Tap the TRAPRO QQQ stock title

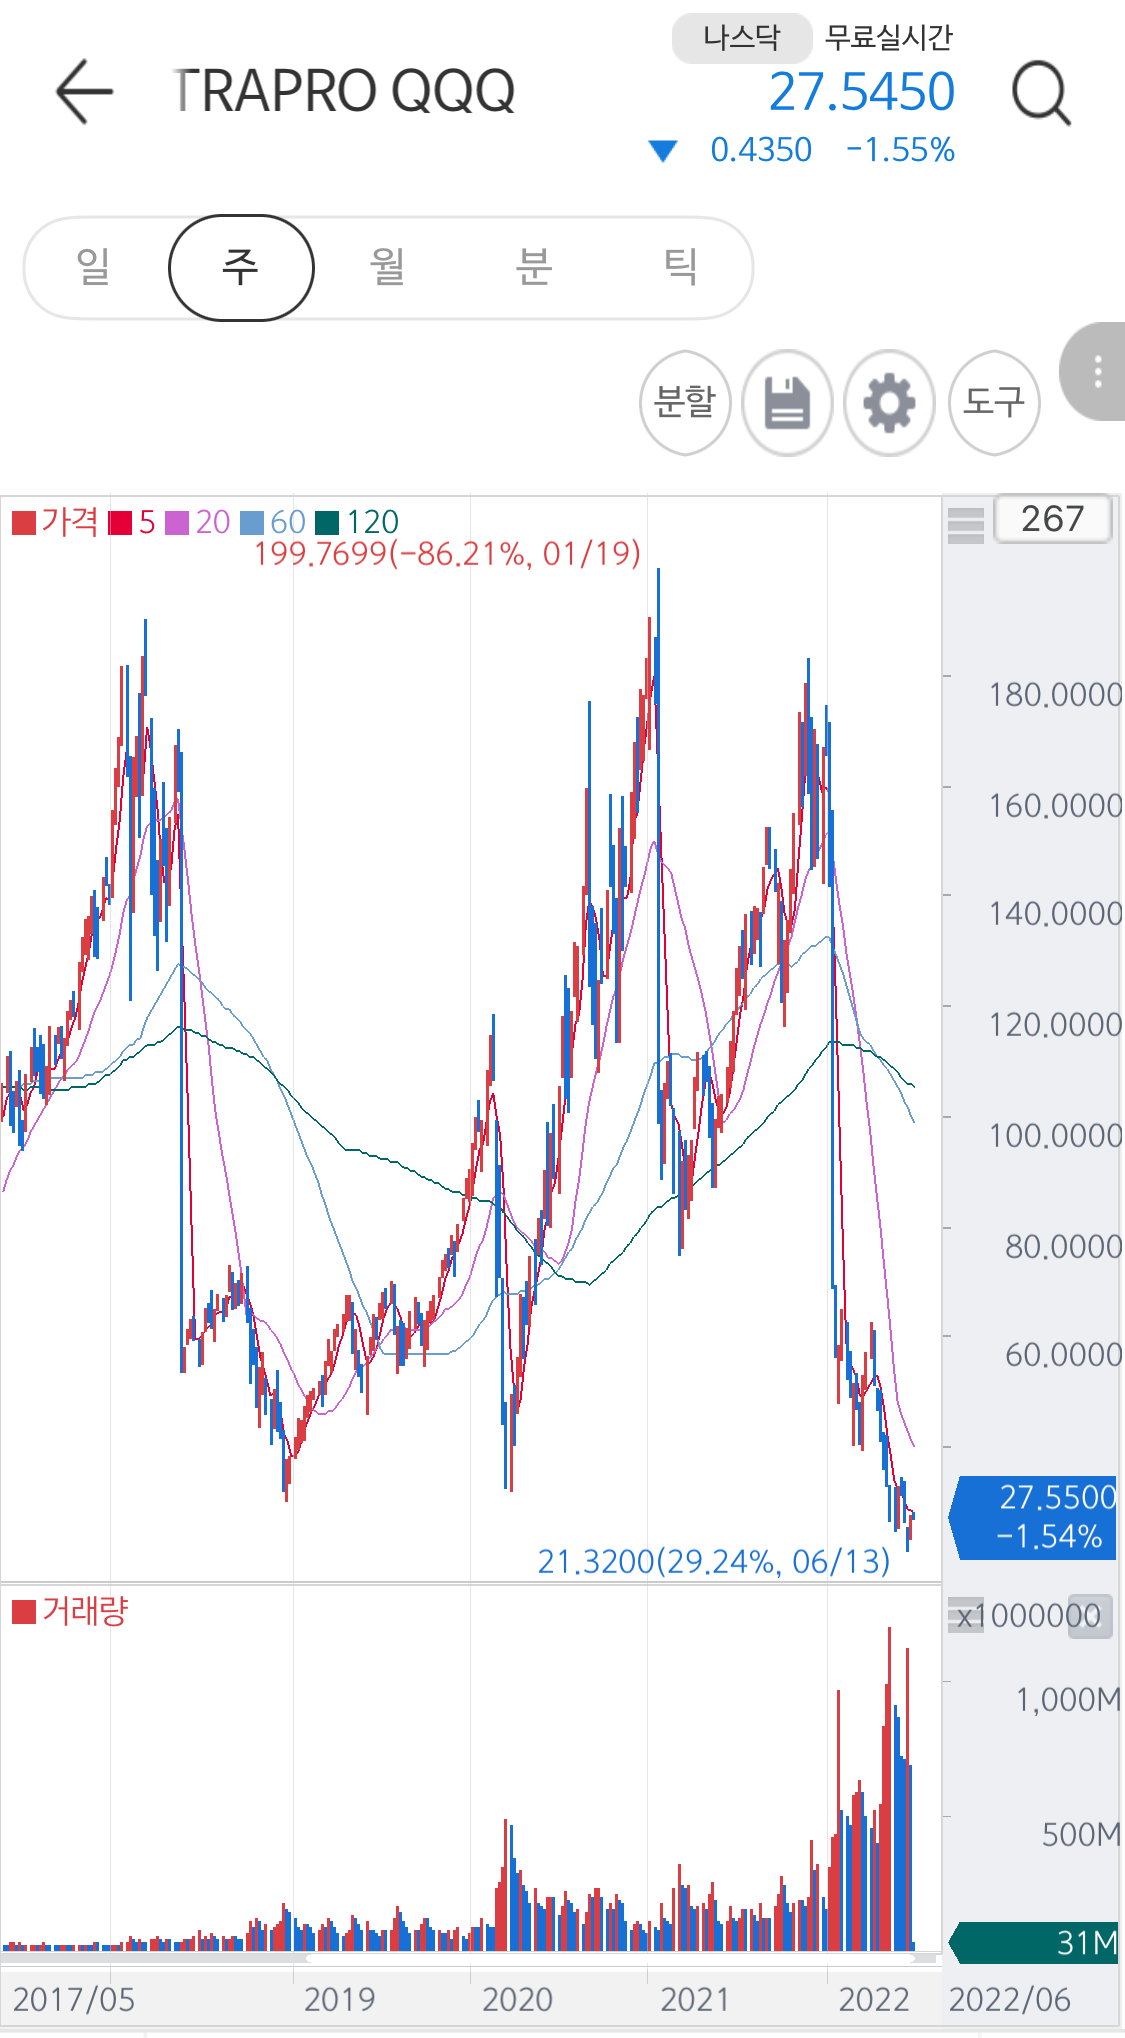[343, 91]
